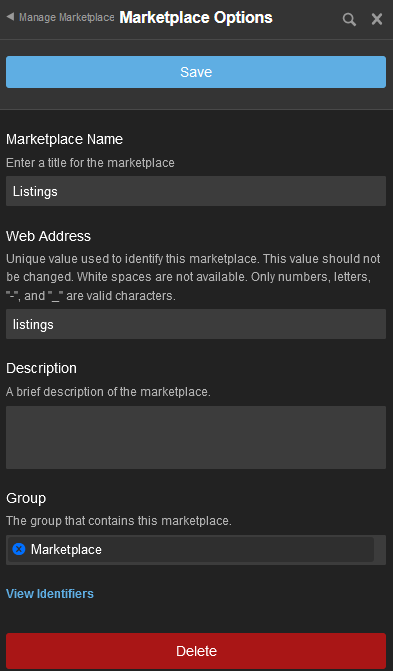Save the marketplace options
393x671 pixels.
196,72
